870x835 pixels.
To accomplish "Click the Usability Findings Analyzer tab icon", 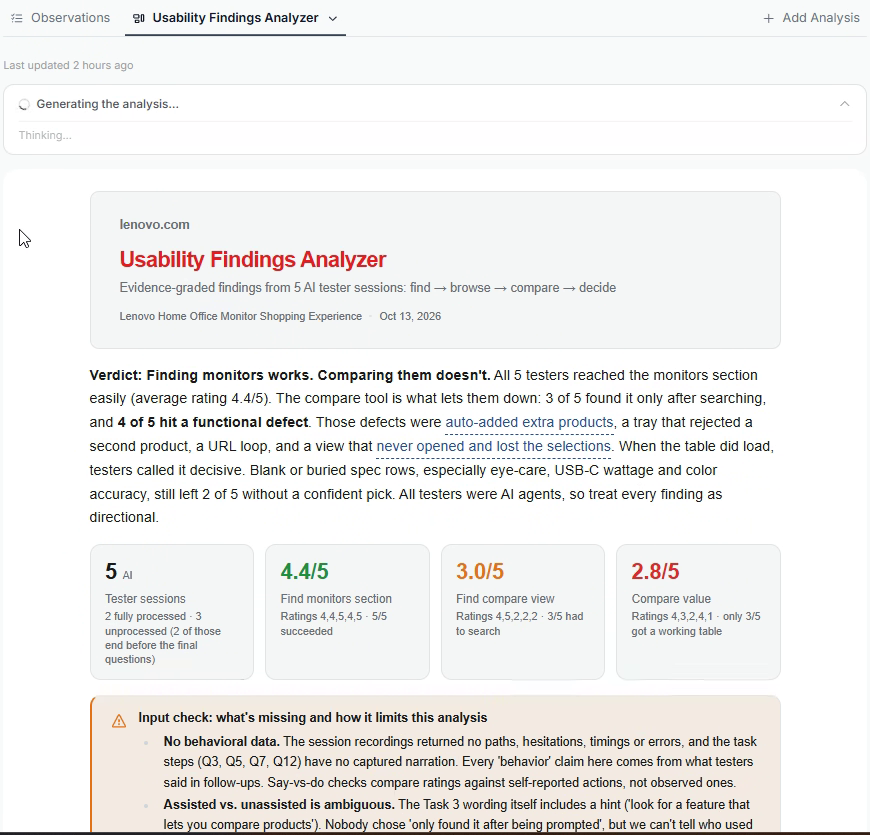I will pyautogui.click(x=139, y=18).
